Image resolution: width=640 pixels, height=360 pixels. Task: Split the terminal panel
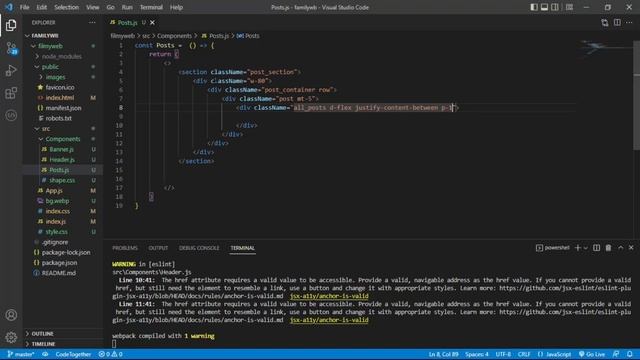[x=596, y=248]
